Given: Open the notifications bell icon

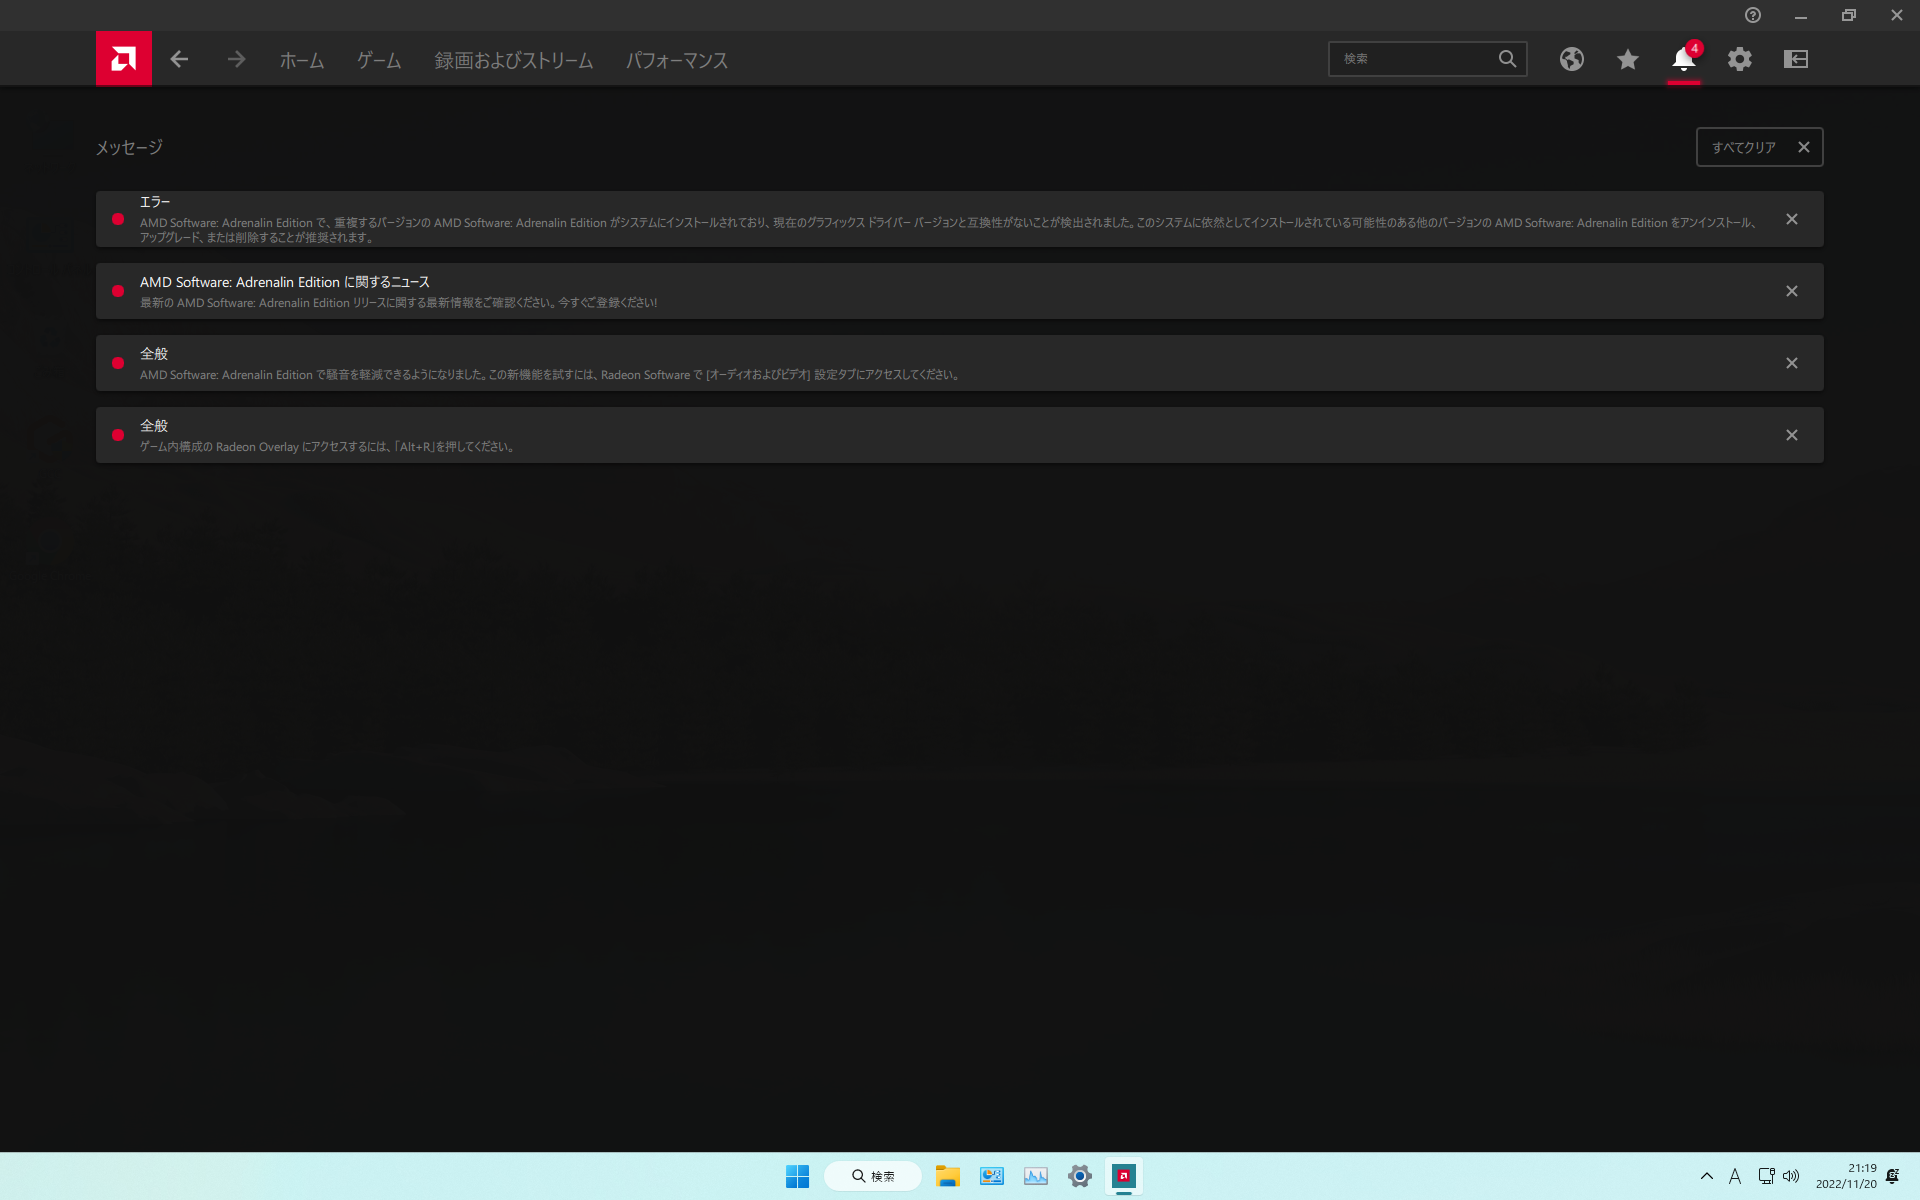Looking at the screenshot, I should point(1684,59).
